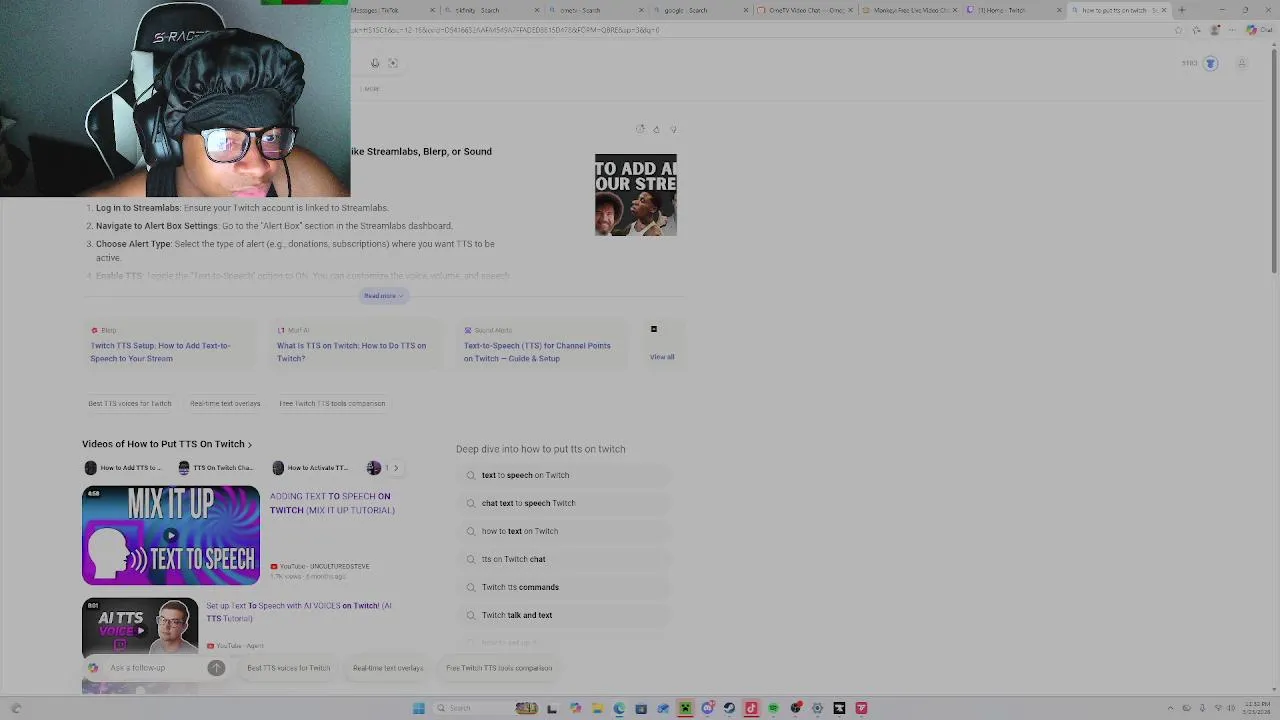Click bottom-bar Real-time text overlays chip
The width and height of the screenshot is (1280, 720).
coord(388,668)
